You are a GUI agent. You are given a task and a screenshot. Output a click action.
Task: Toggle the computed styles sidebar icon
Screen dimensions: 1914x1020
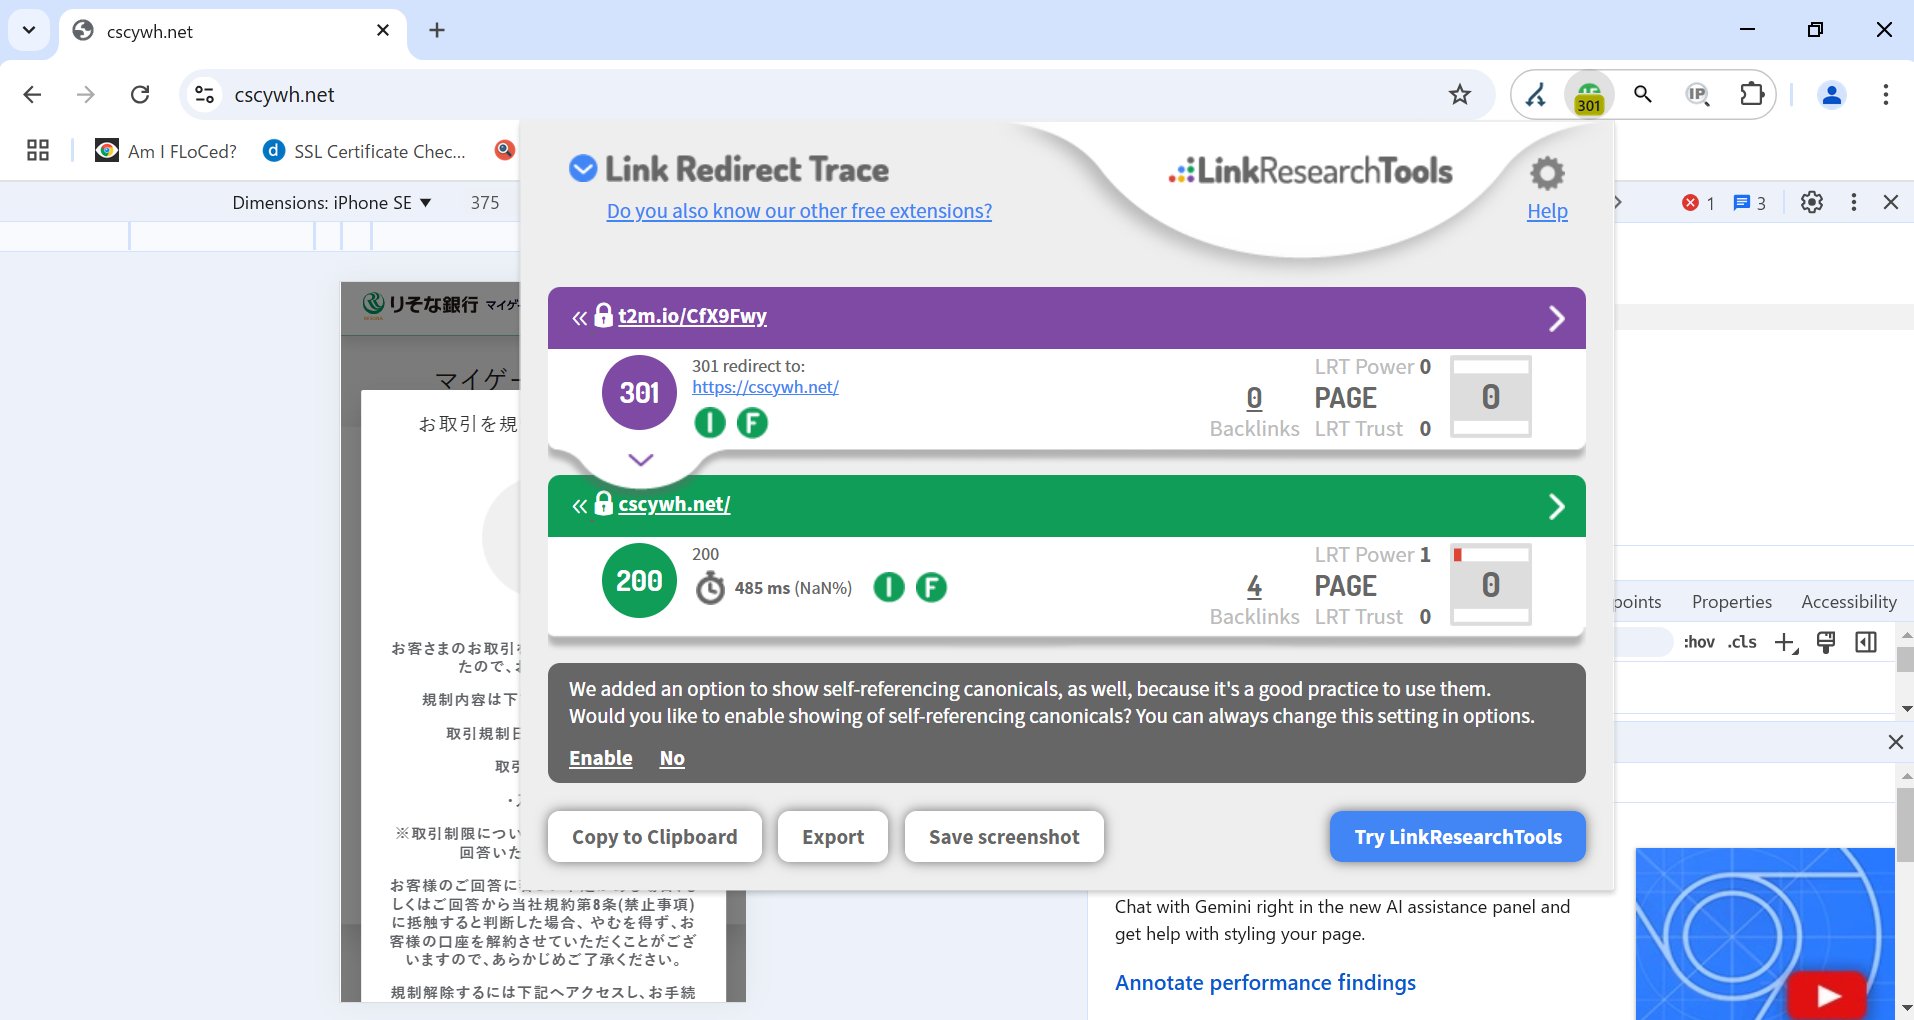coord(1866,642)
